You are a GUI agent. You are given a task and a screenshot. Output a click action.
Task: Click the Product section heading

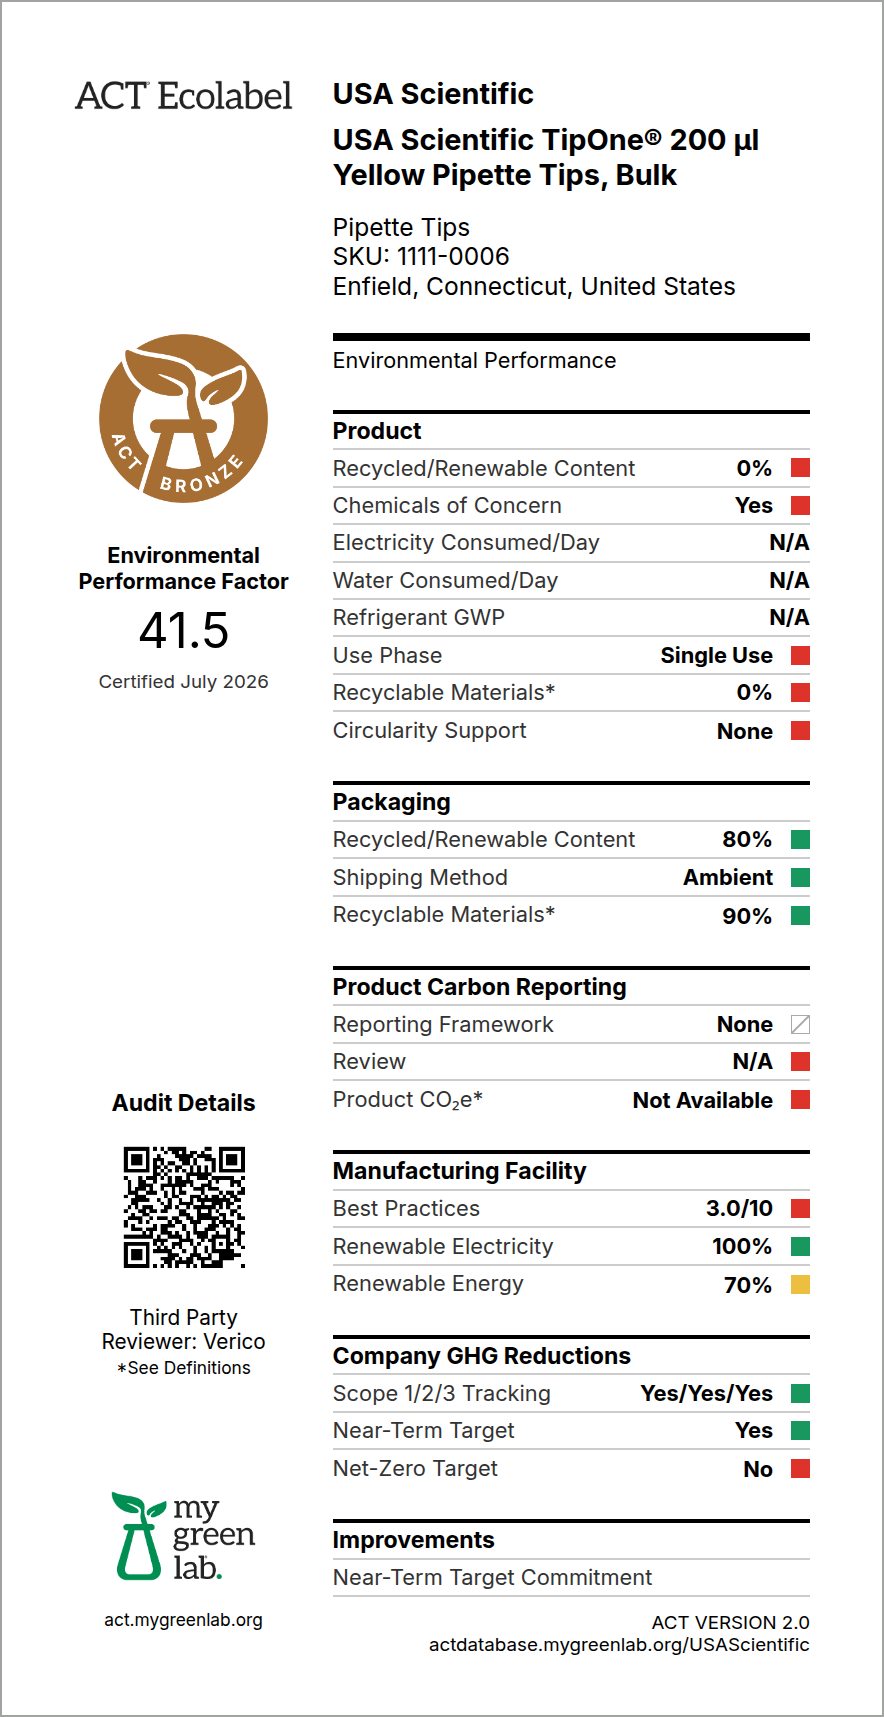(x=377, y=431)
